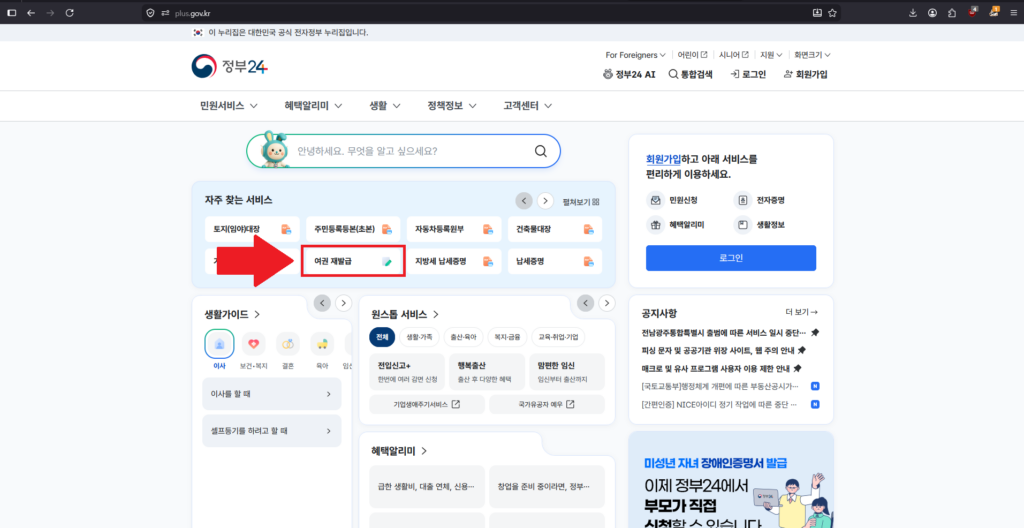
Task: Expand 지원 dropdown
Action: (x=771, y=55)
